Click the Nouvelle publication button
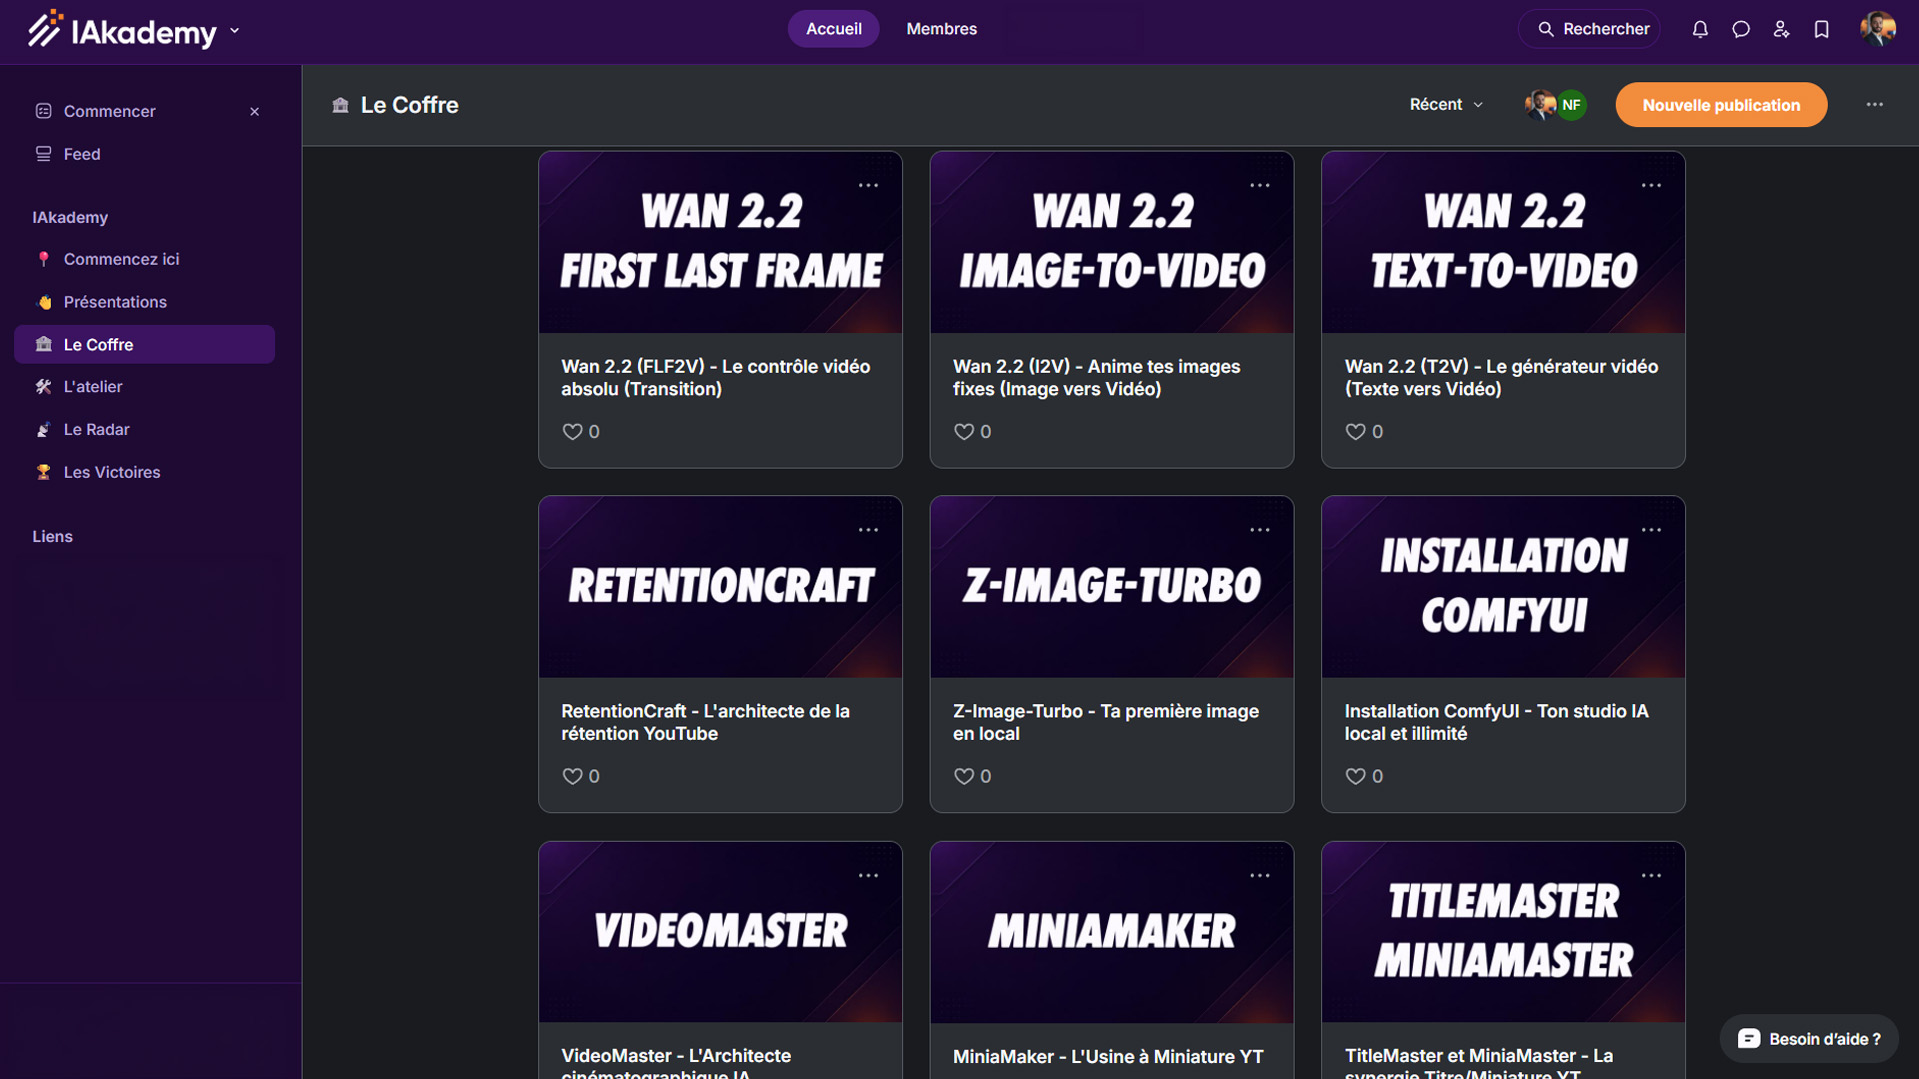The height and width of the screenshot is (1079, 1919). [1721, 105]
